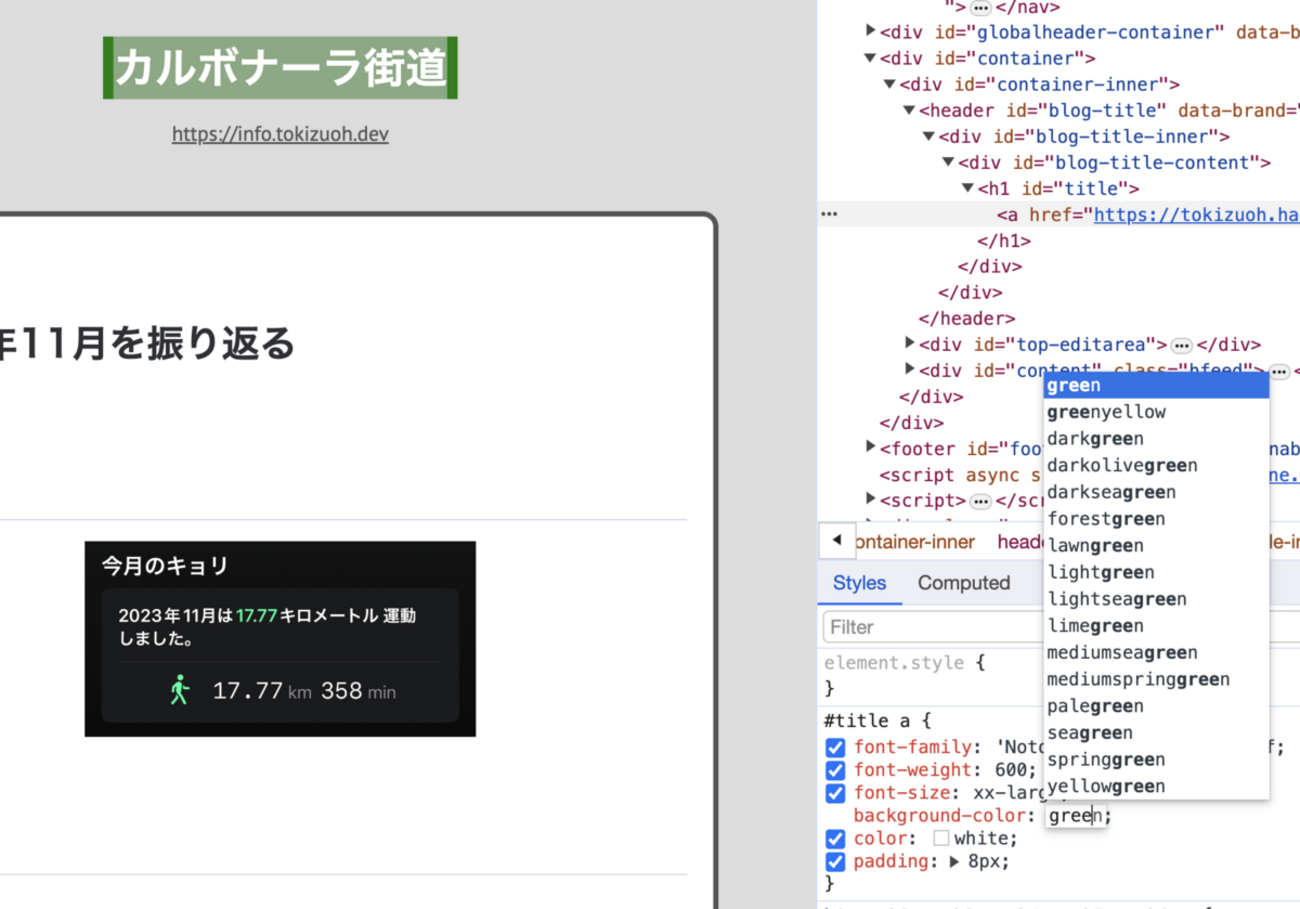
Task: Click the ellipsis badge before the closing nav tag
Action: pyautogui.click(x=980, y=8)
